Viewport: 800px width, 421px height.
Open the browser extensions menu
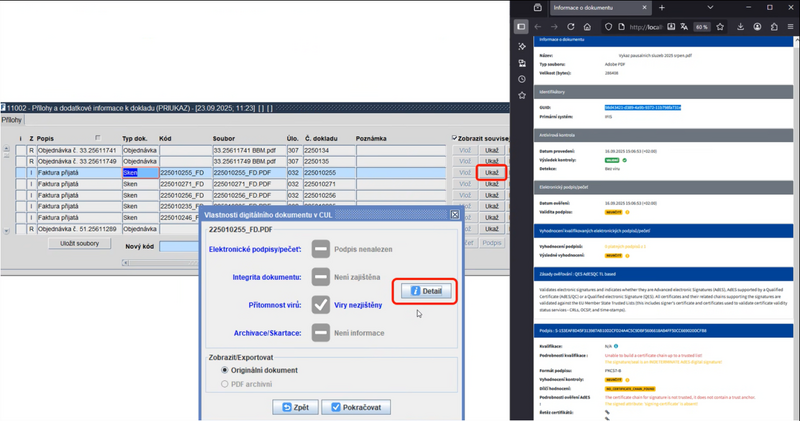tap(773, 27)
